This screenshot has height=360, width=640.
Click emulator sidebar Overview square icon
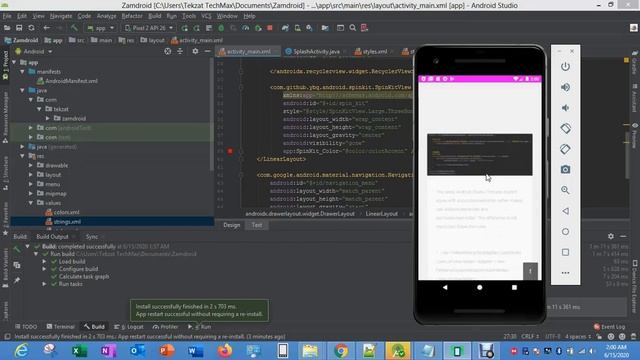point(565,252)
